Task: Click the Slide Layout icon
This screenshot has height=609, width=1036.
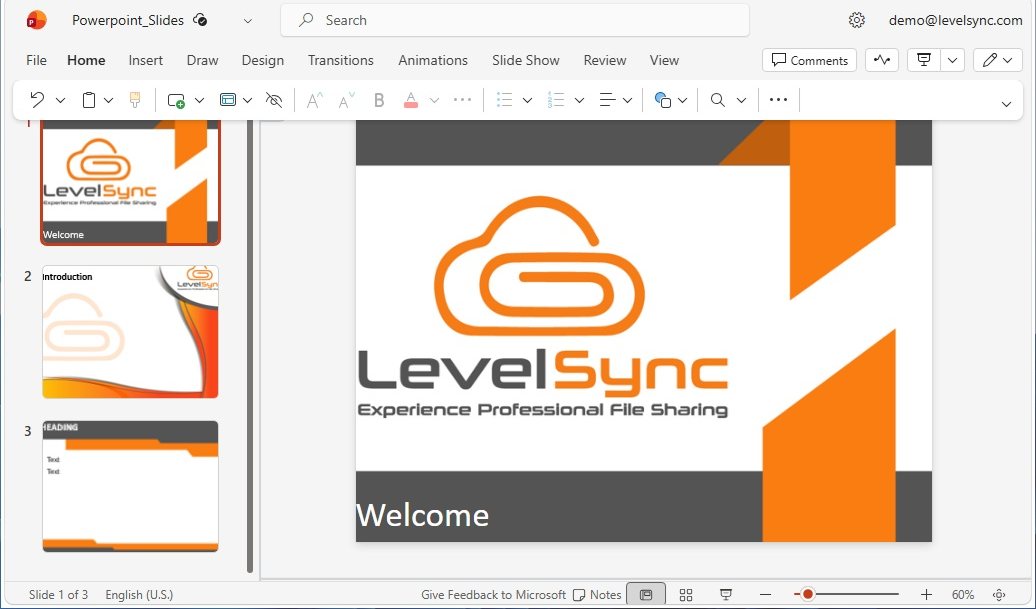Action: (x=228, y=100)
